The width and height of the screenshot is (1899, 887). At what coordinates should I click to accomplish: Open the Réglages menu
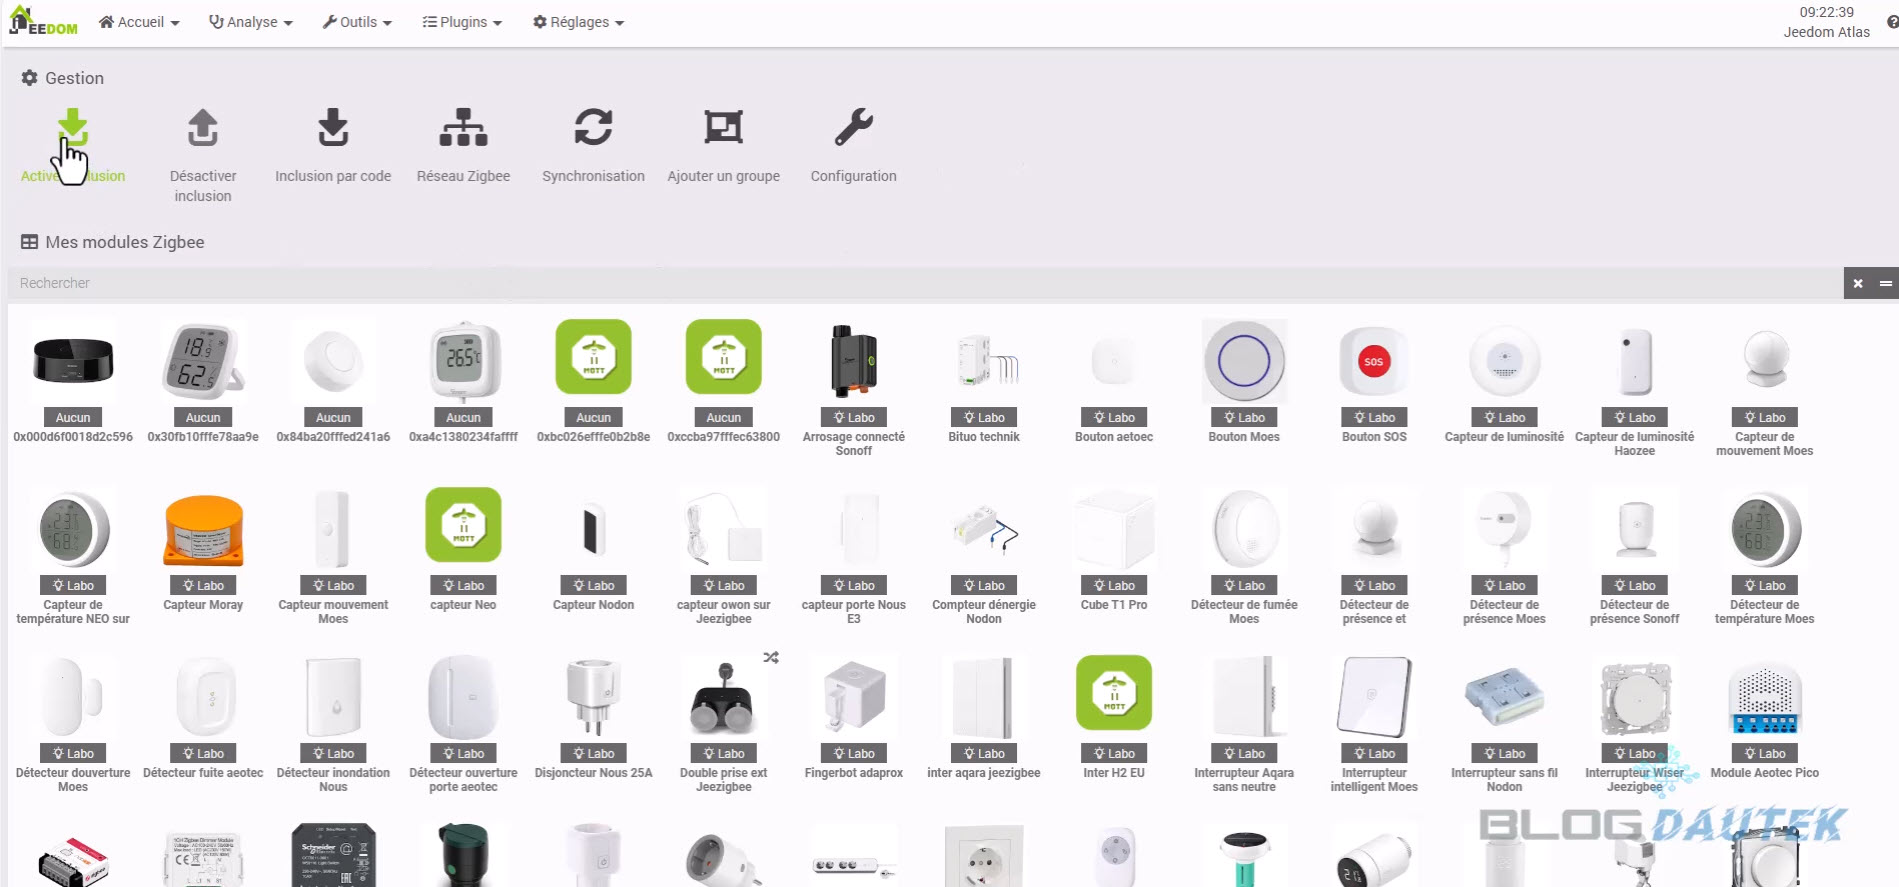[x=578, y=22]
